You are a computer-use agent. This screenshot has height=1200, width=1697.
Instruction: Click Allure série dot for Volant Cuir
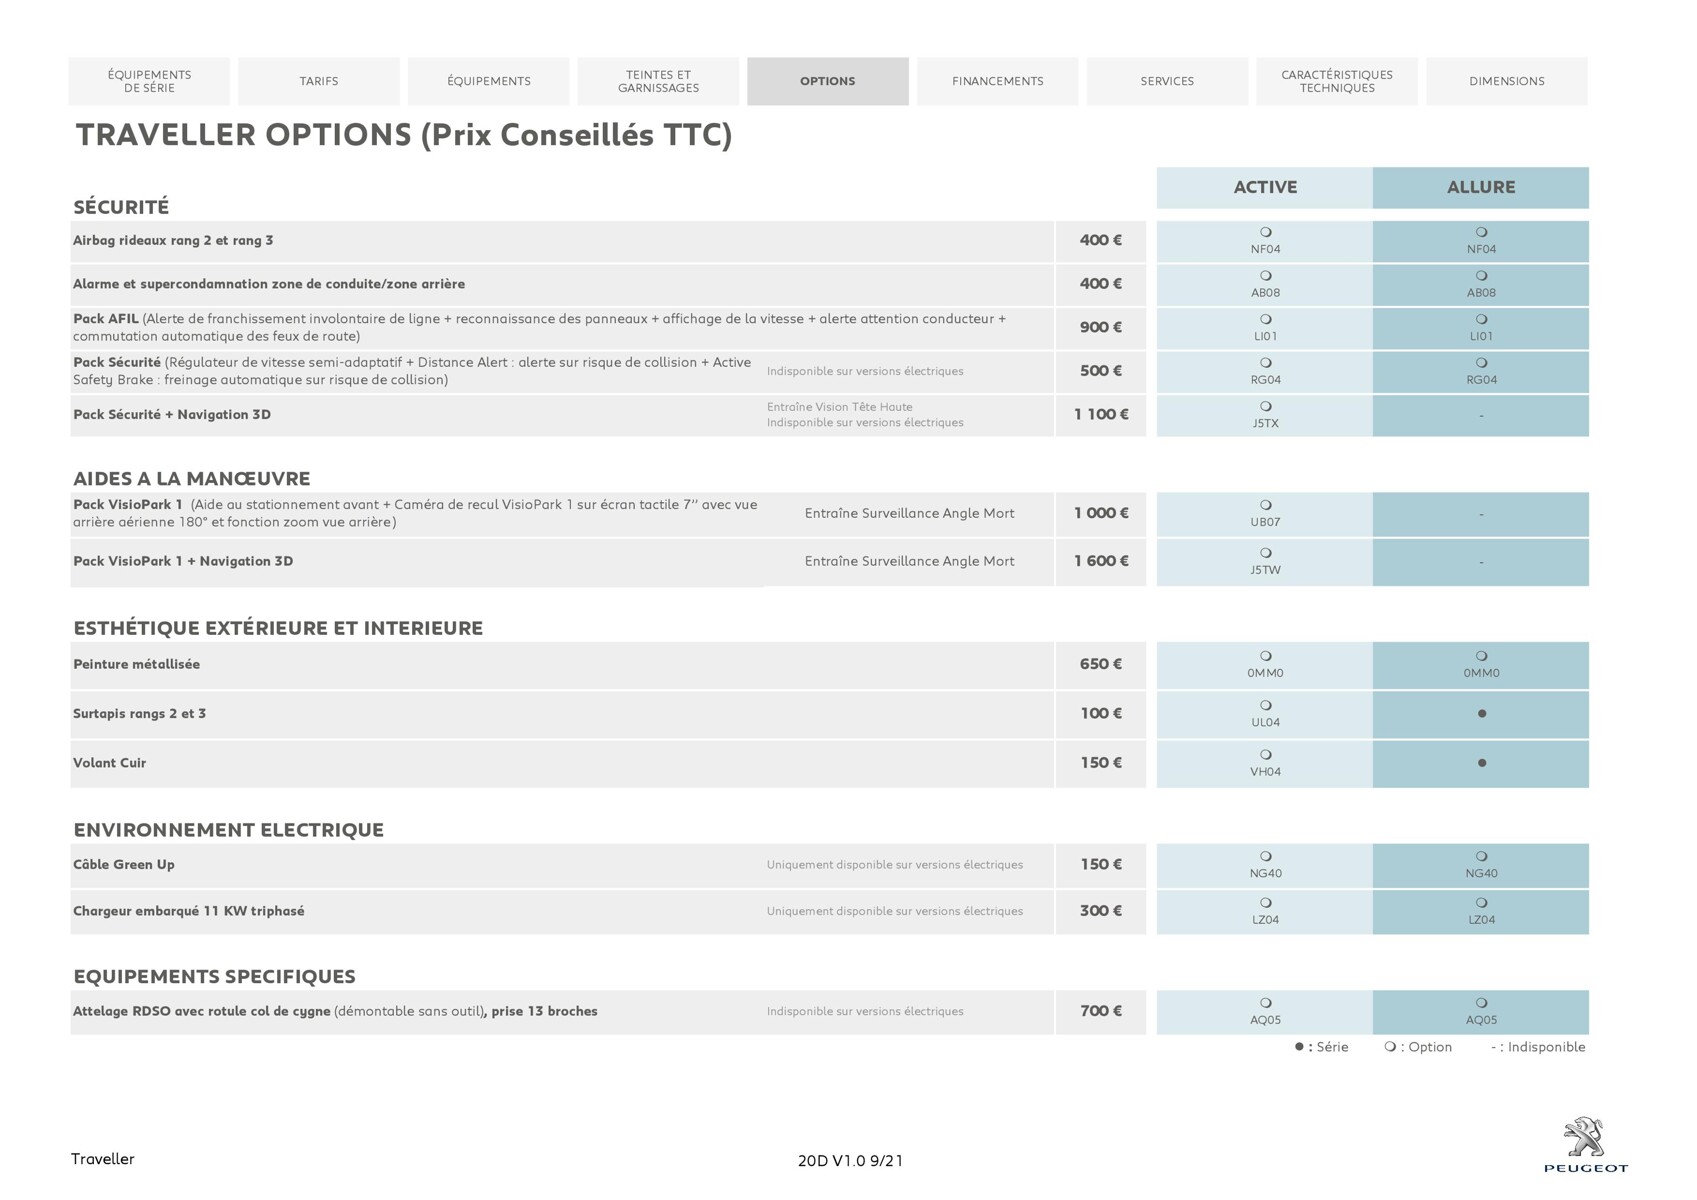point(1481,763)
